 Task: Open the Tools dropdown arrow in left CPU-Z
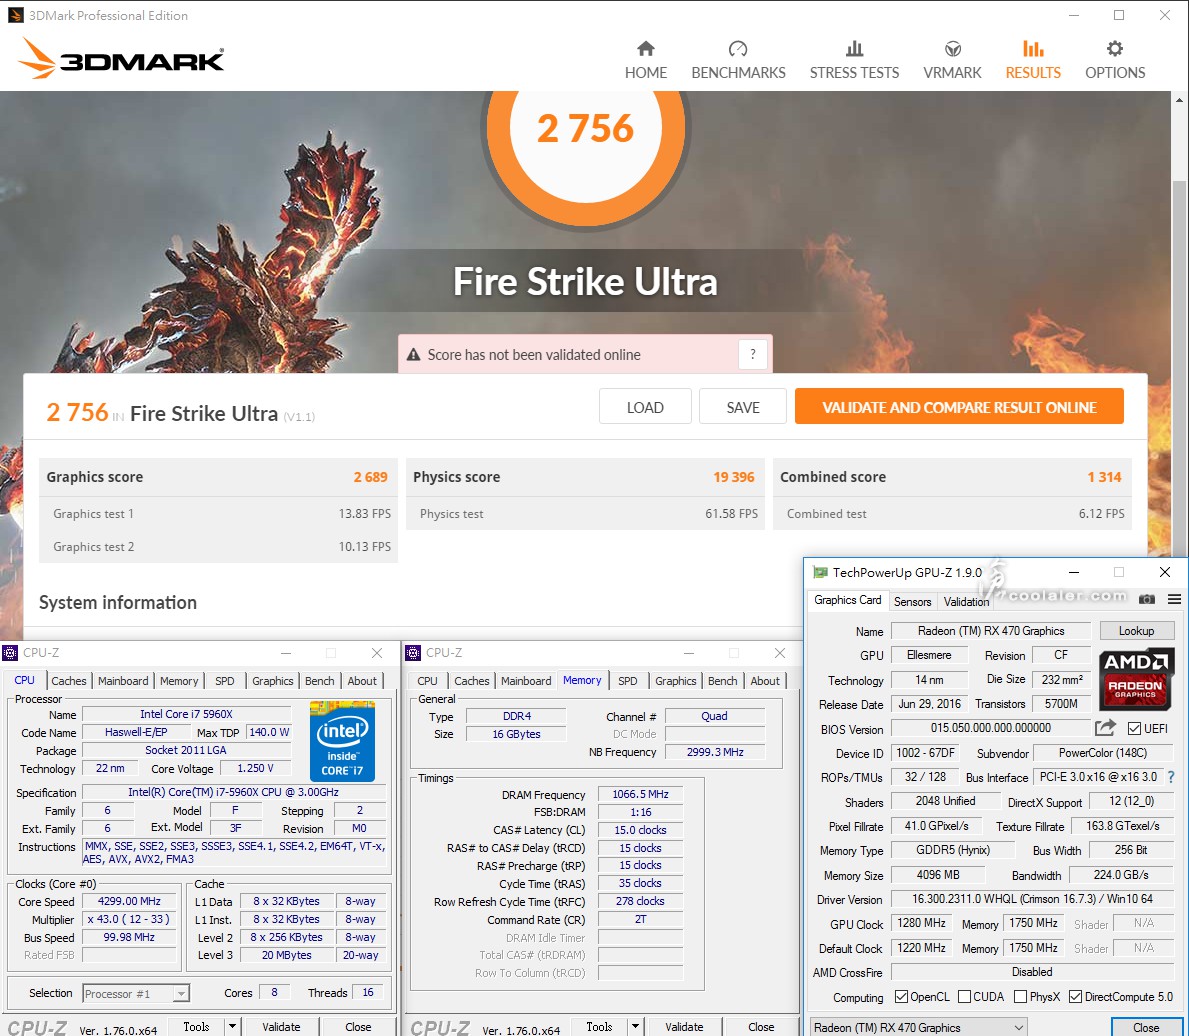(x=232, y=1027)
